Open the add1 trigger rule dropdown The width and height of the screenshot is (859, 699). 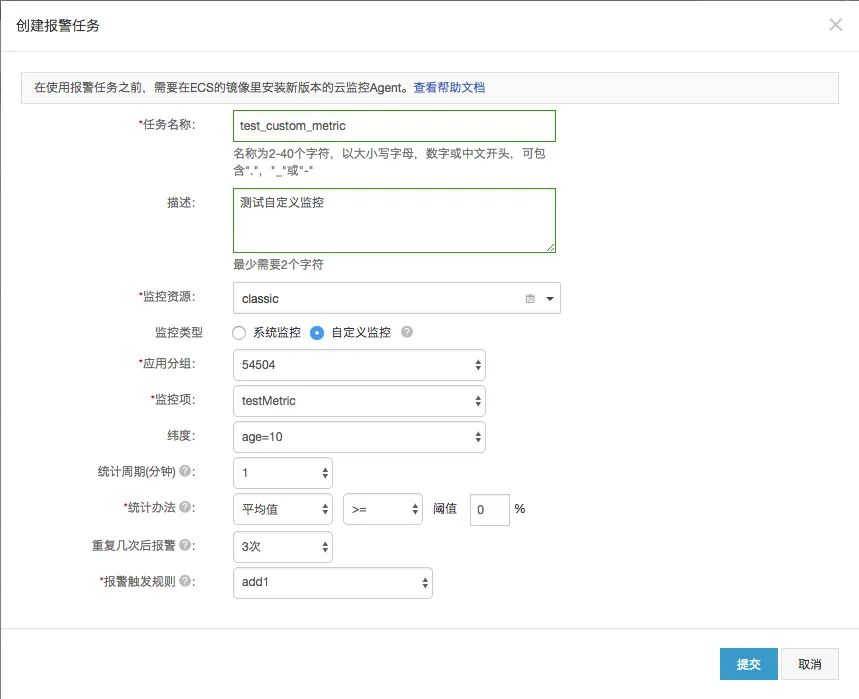[333, 583]
